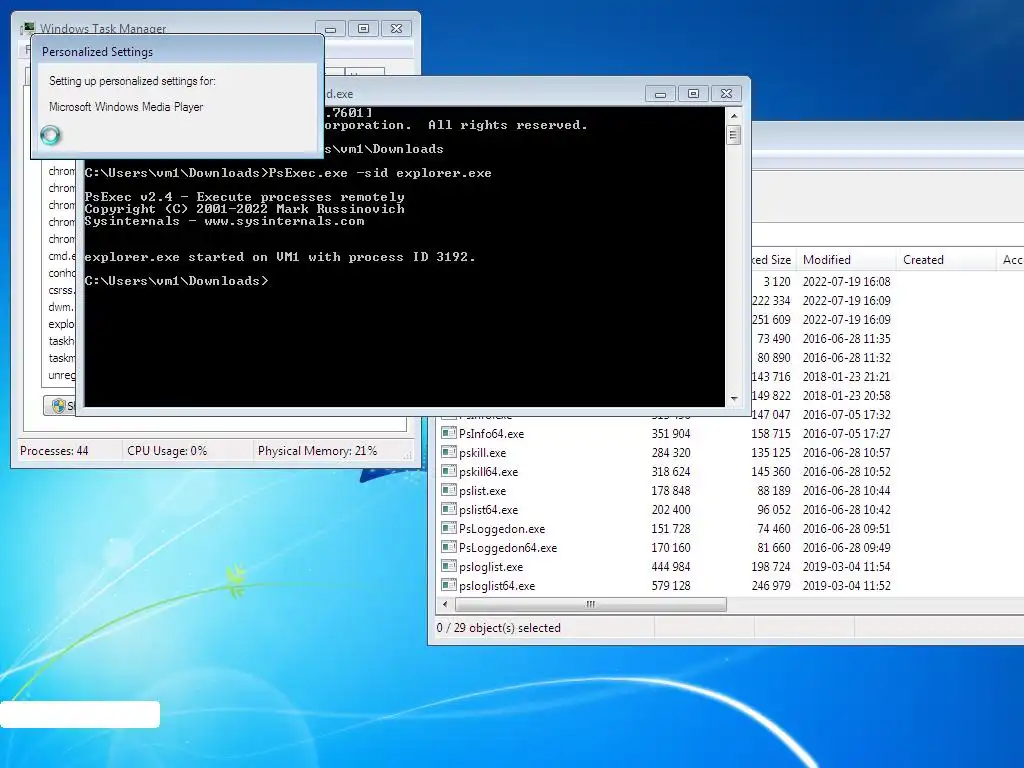Click the packed size '74 460' of PsLoggedon.exe

pyautogui.click(x=774, y=528)
